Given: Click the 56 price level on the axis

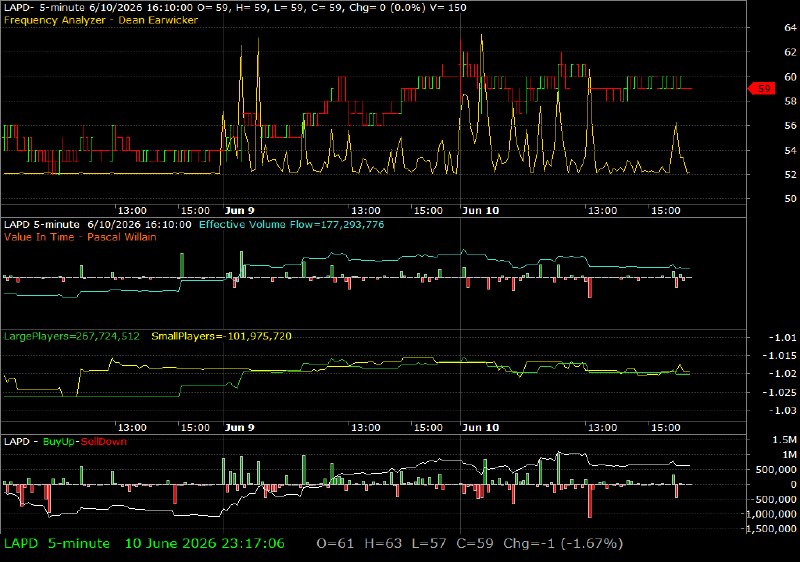Looking at the screenshot, I should [x=790, y=125].
